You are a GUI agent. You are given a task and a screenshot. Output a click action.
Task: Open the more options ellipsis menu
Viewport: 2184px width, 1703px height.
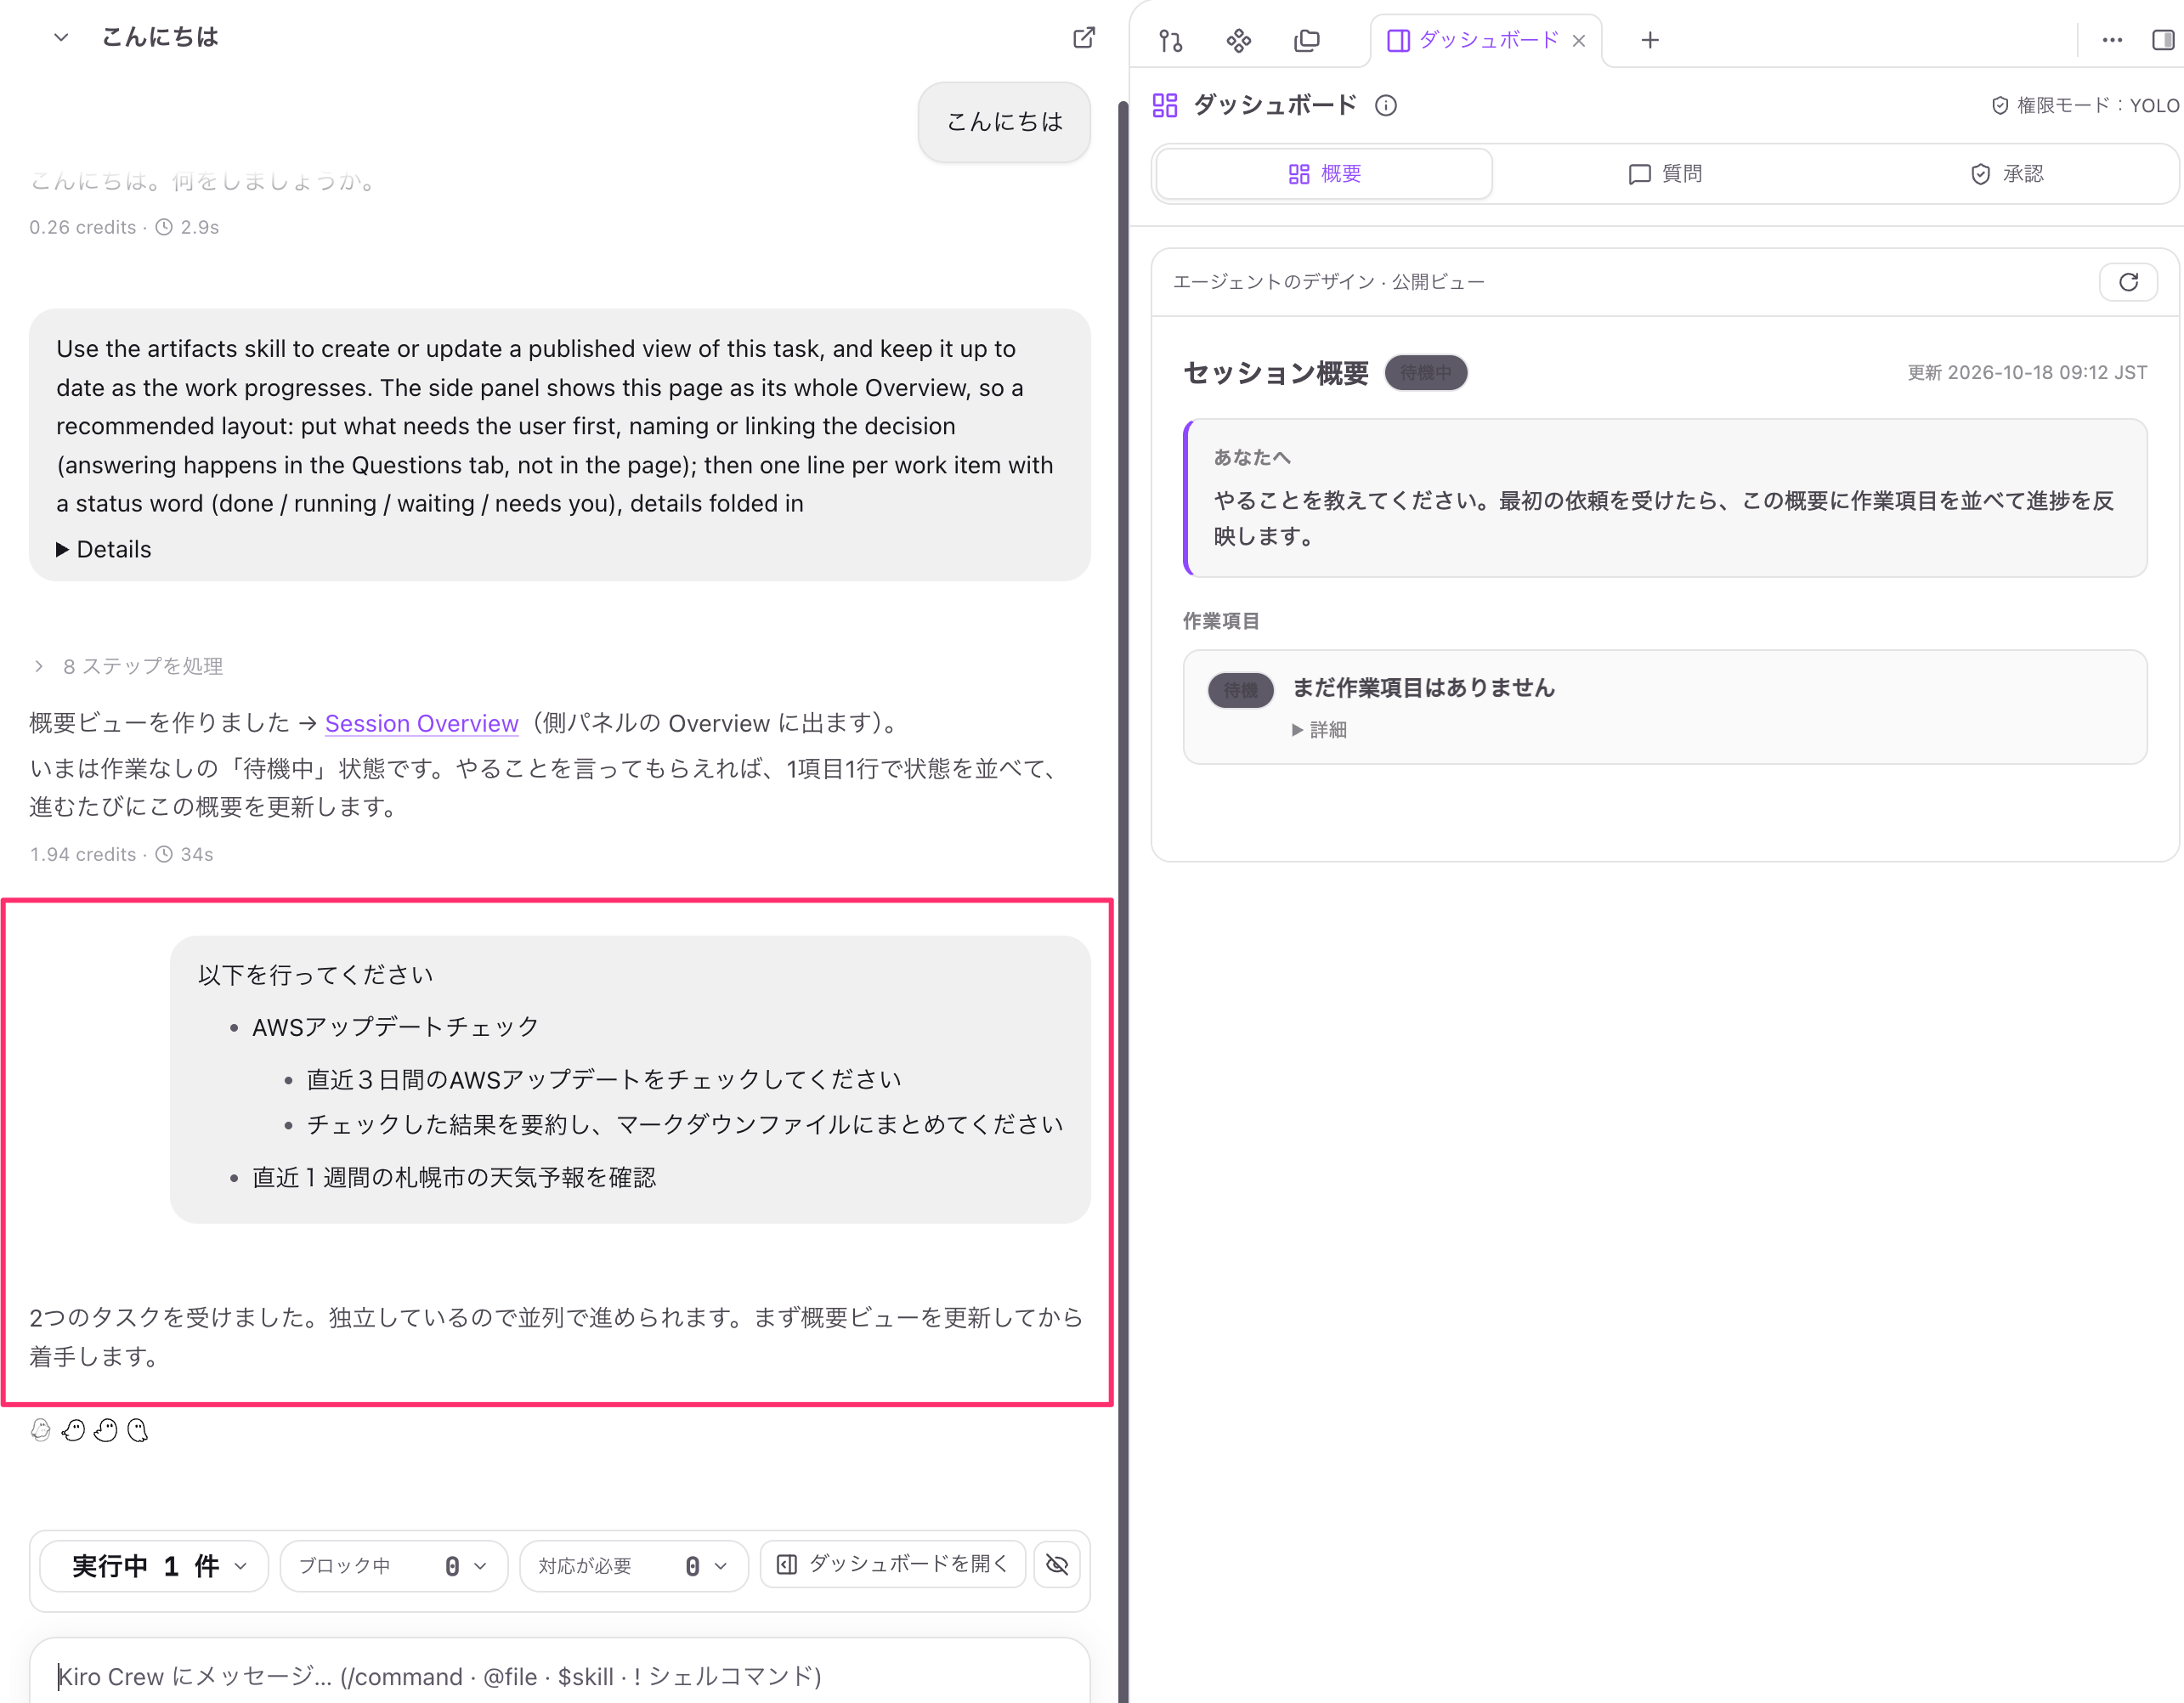pos(2112,40)
